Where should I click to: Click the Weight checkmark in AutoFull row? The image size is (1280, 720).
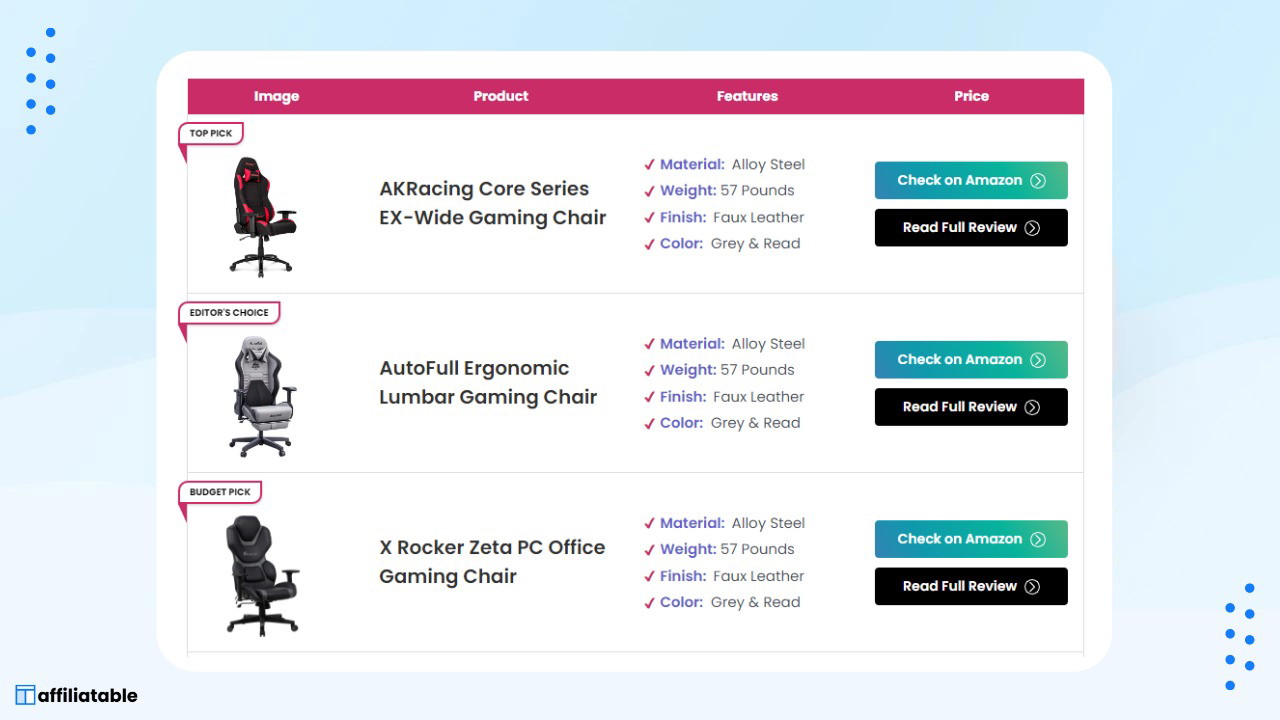[650, 370]
